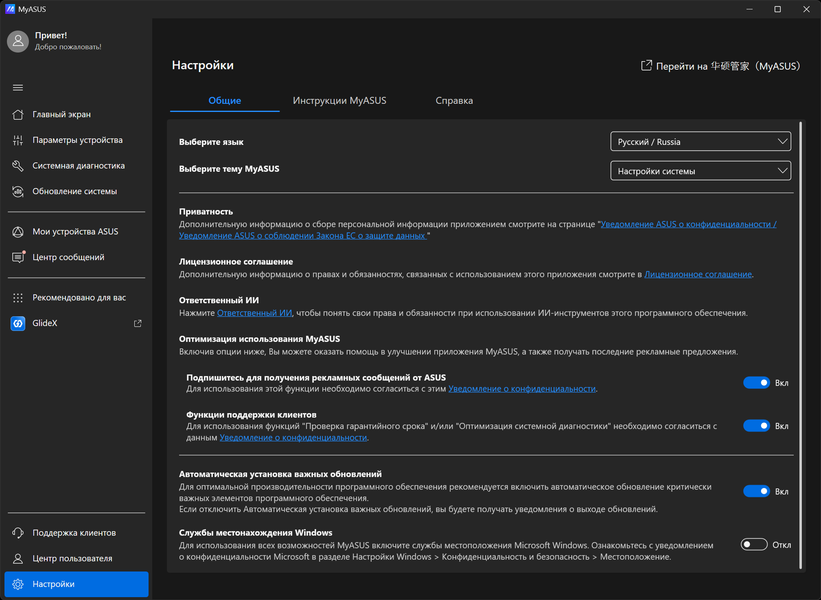Toggle Функции поддержки клиентов switch
821x600 pixels.
756,425
